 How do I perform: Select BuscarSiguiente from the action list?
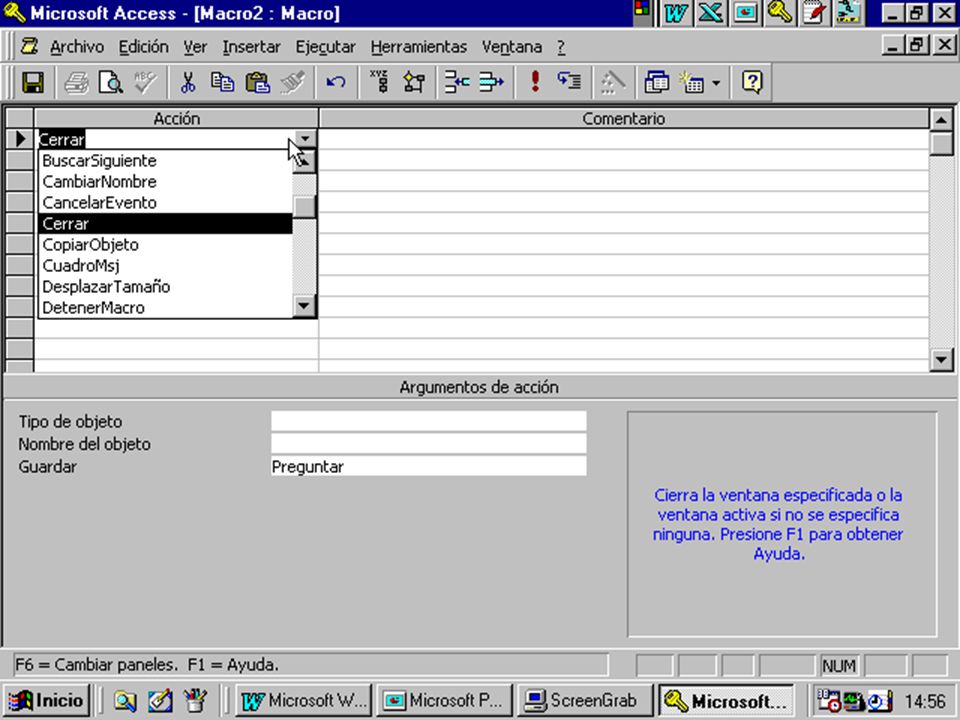(165, 160)
